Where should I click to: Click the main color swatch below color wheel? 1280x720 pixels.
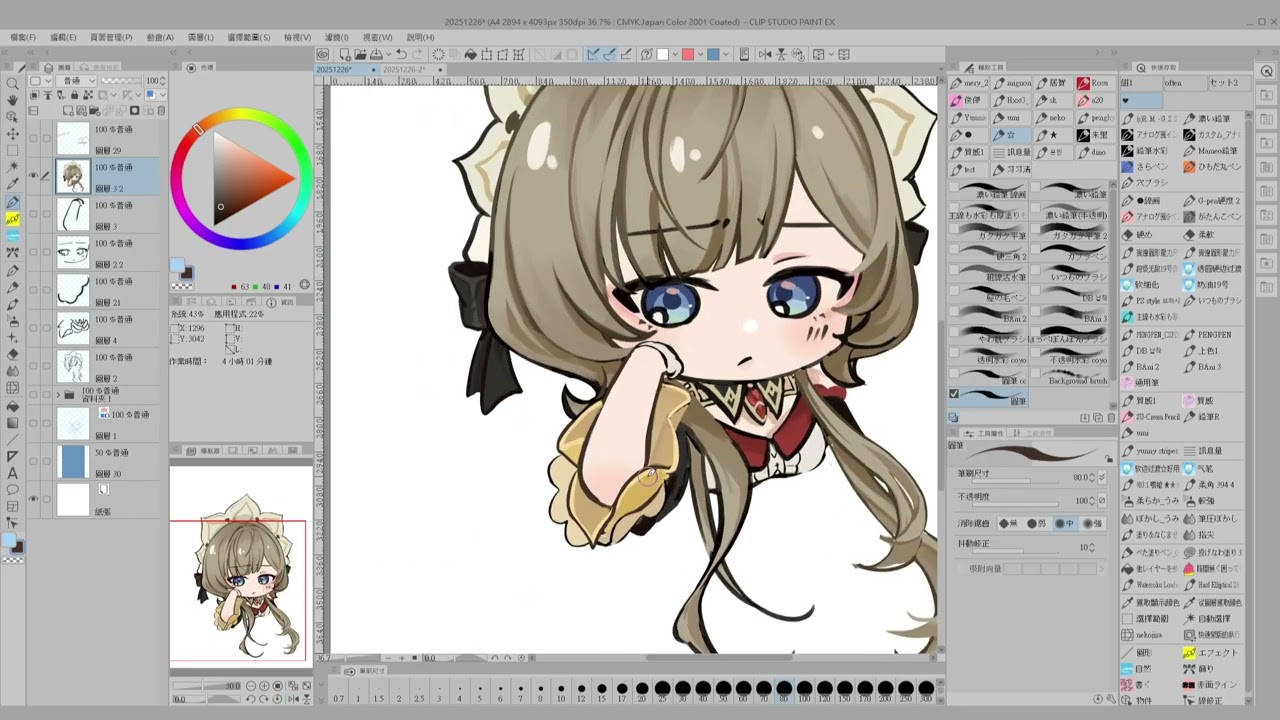click(x=177, y=265)
